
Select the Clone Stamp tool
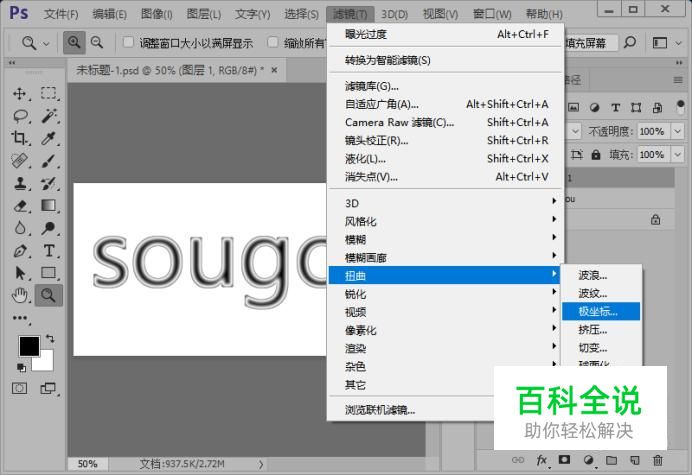click(x=19, y=183)
